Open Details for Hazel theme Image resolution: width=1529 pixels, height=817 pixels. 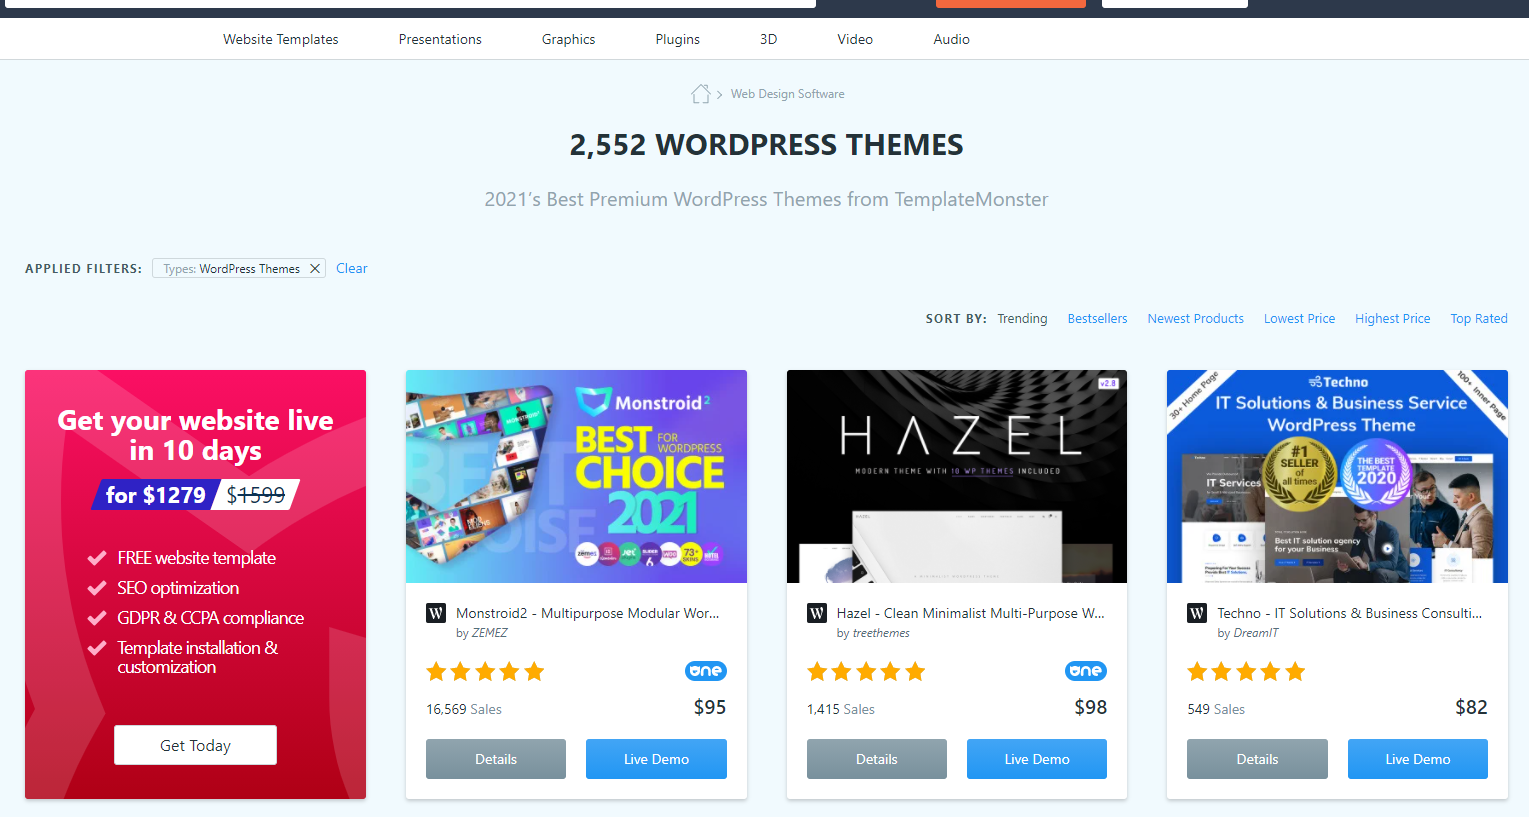point(877,759)
